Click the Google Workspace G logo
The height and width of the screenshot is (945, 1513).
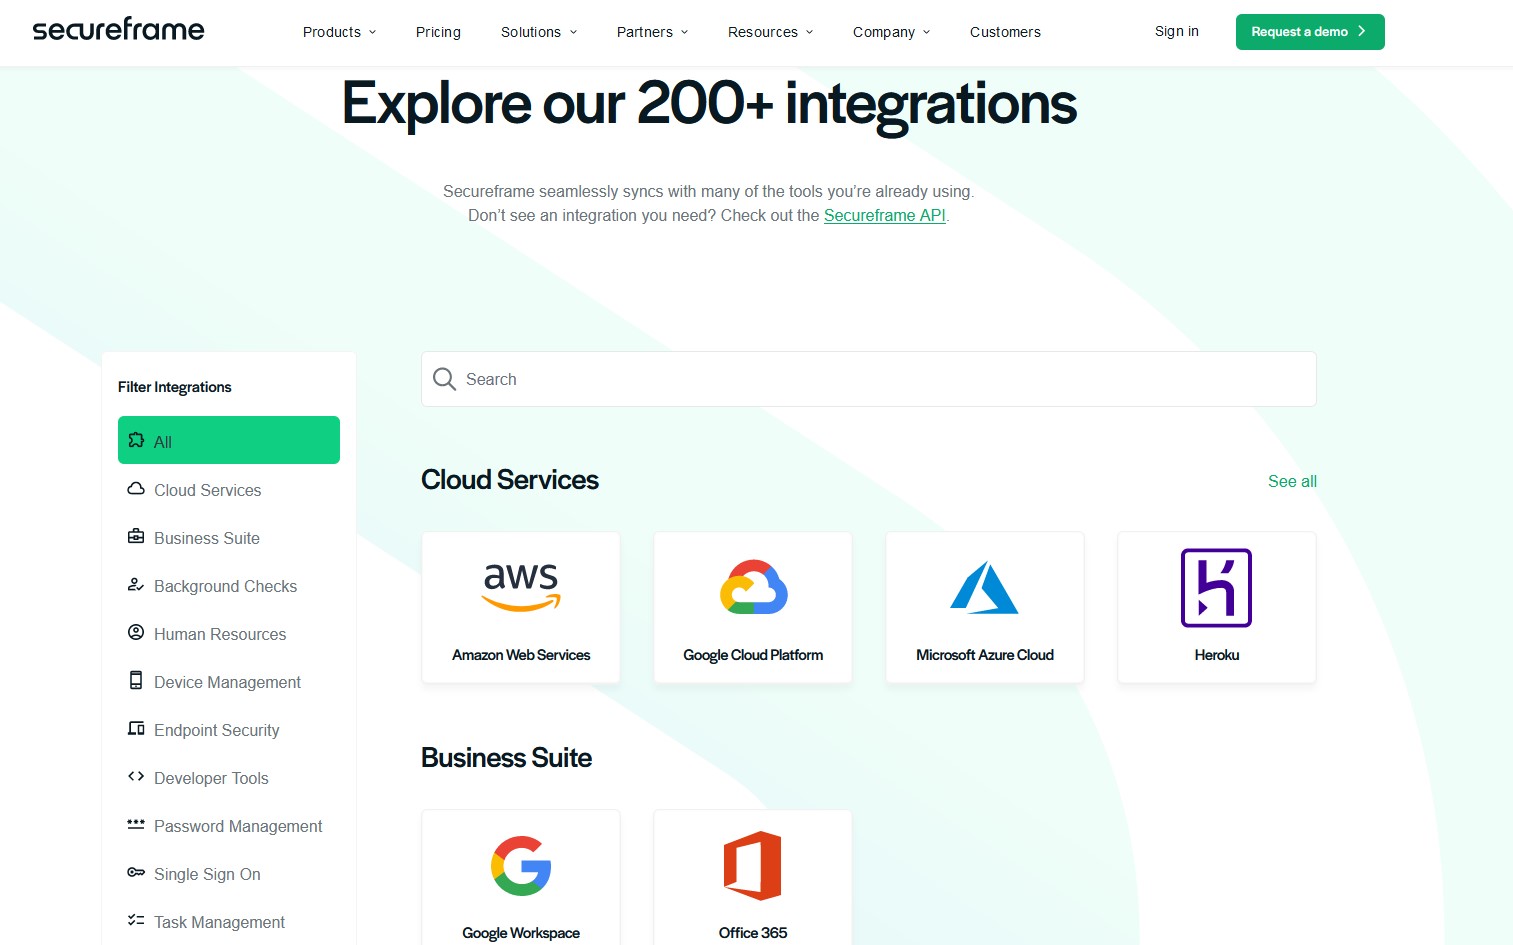click(521, 865)
